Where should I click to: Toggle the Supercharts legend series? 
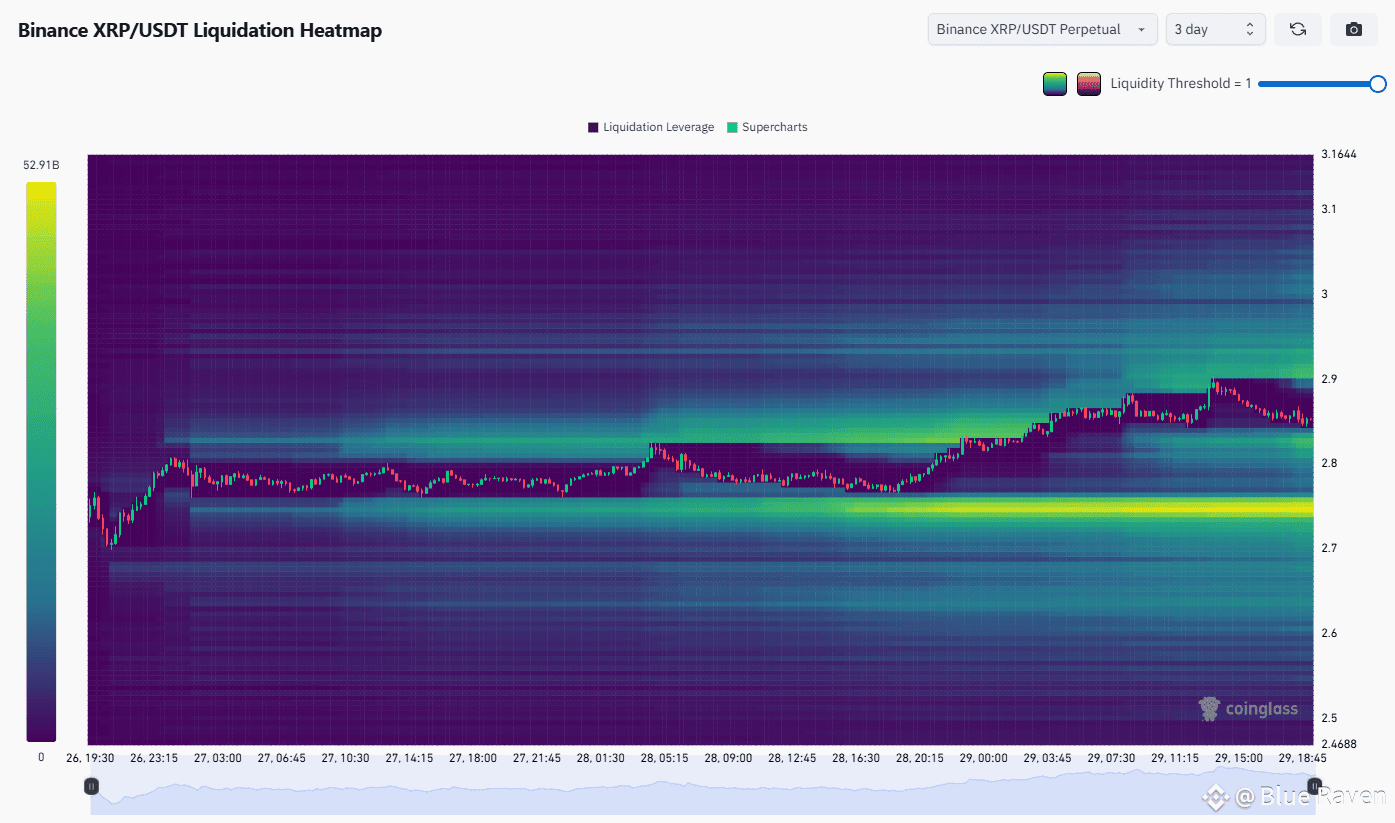[767, 127]
